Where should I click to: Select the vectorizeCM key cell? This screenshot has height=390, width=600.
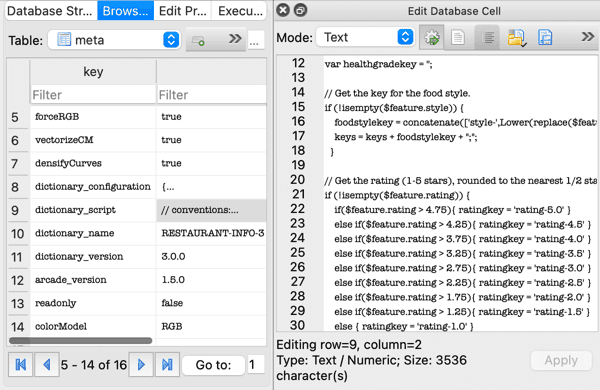click(x=93, y=140)
